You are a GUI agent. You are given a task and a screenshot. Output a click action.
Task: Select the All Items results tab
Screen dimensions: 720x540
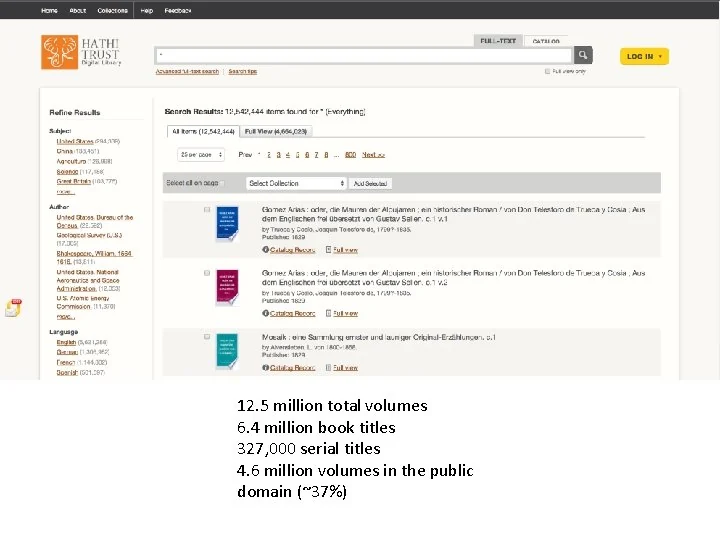coord(203,131)
